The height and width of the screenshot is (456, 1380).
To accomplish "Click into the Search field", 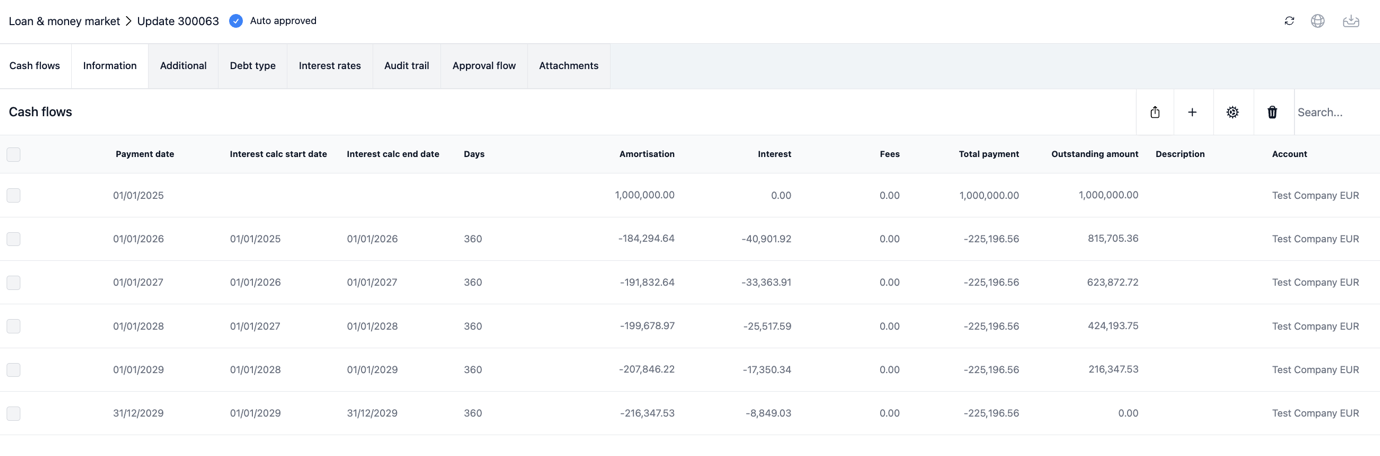I will [1336, 112].
